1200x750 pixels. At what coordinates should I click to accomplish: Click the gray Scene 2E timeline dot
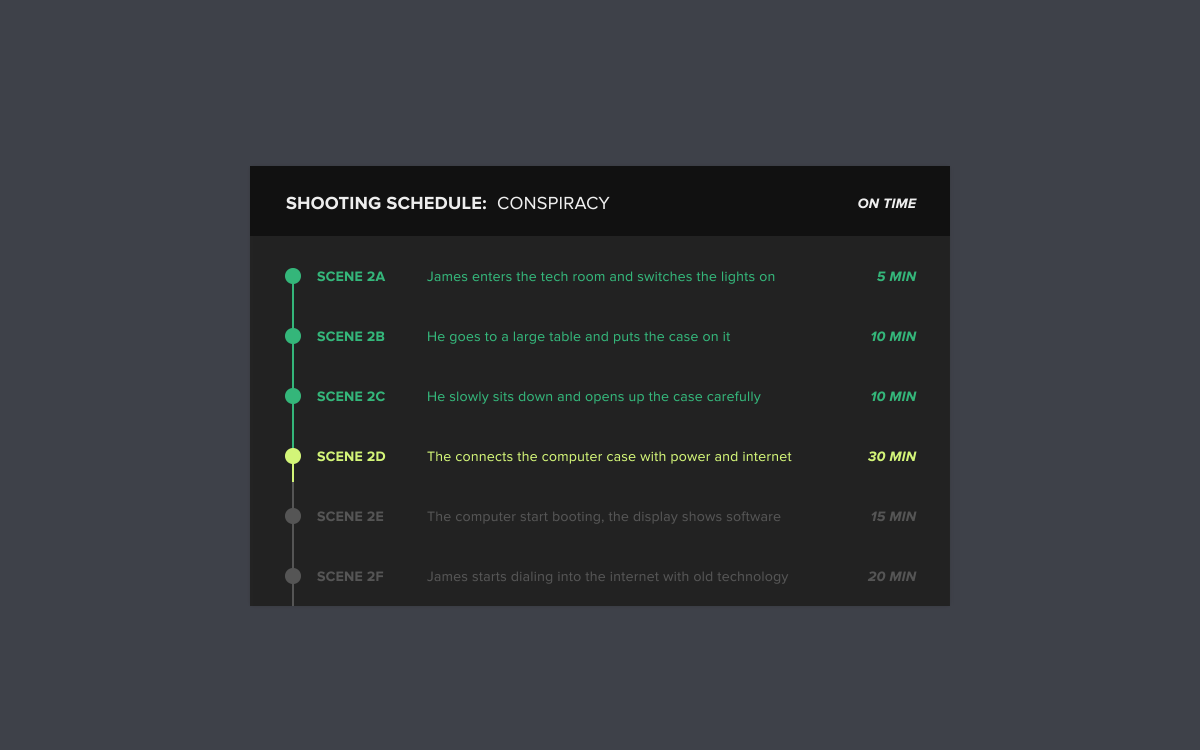[x=293, y=516]
